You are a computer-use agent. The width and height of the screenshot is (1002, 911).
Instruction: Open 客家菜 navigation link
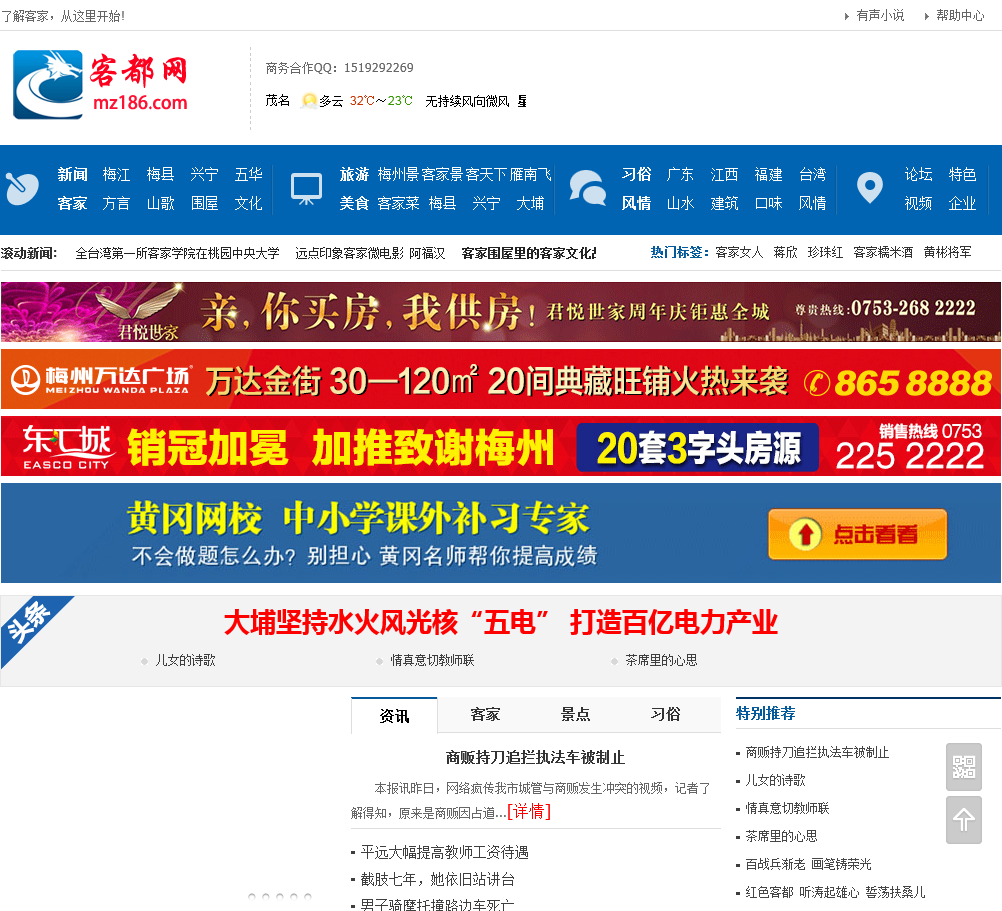399,203
